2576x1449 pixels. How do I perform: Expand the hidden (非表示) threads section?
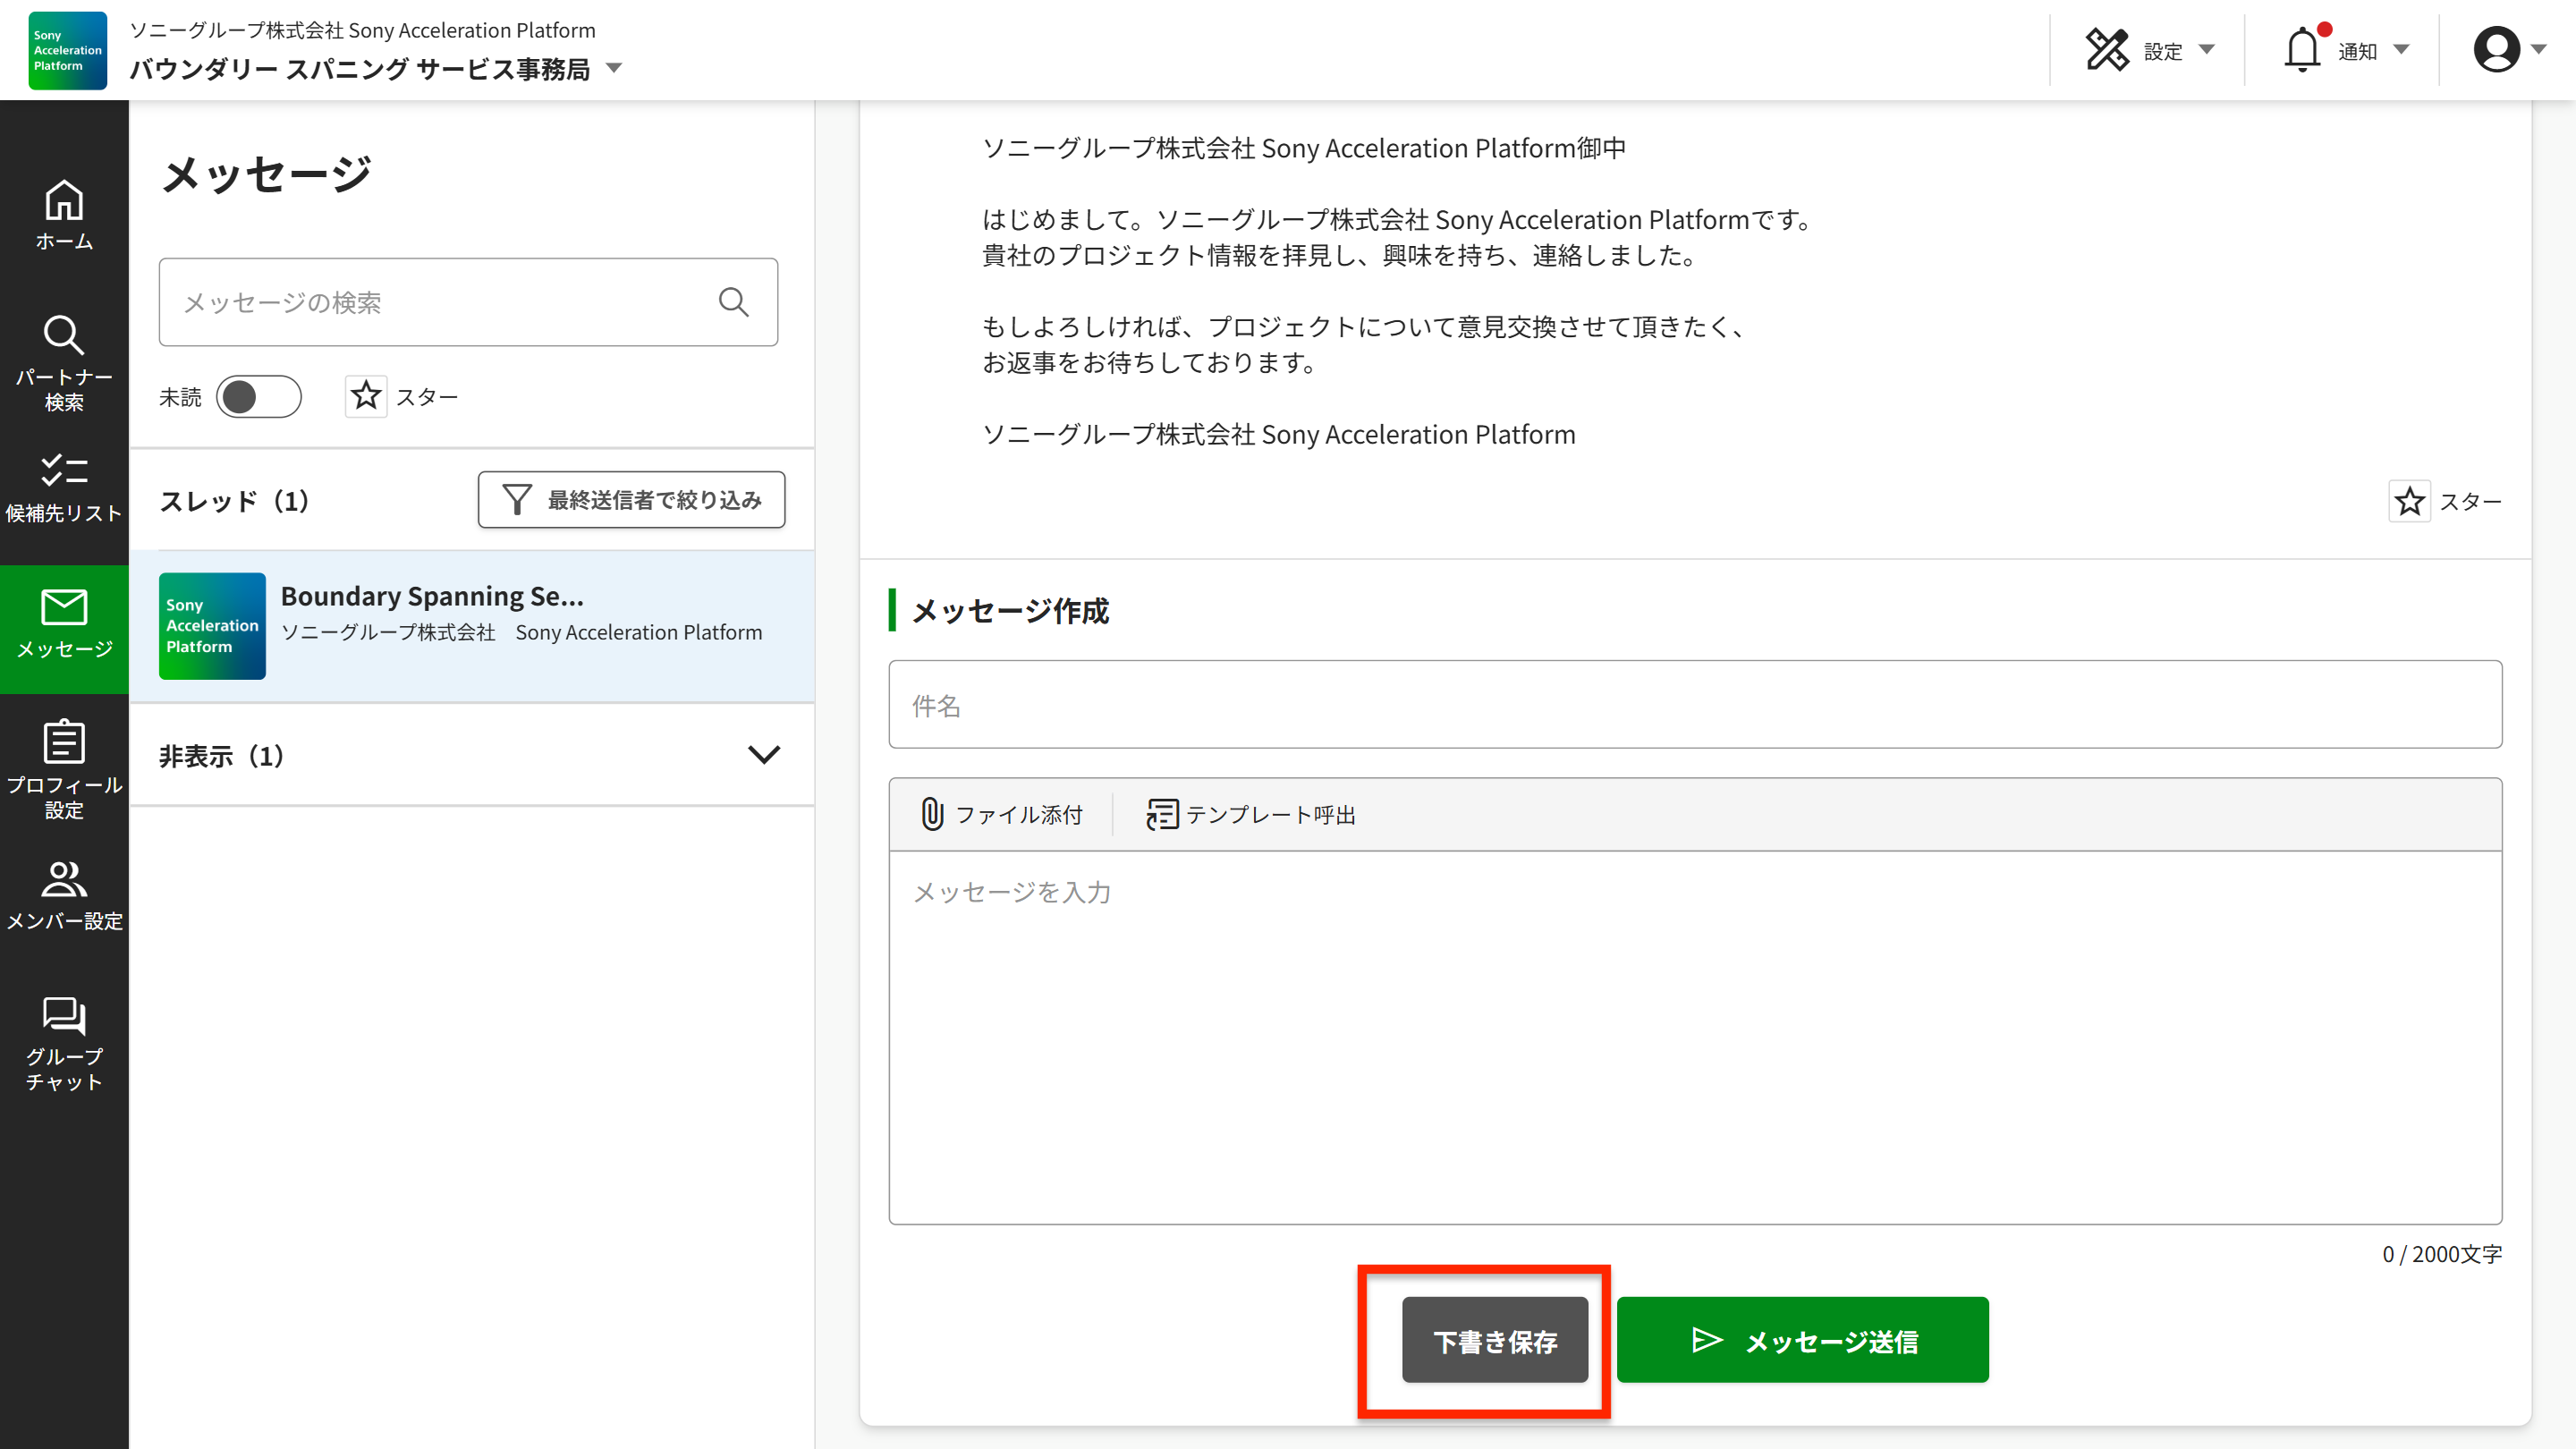(763, 755)
